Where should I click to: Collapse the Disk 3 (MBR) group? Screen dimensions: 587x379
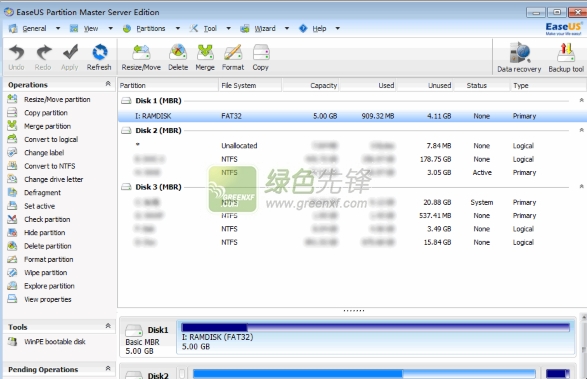click(581, 187)
